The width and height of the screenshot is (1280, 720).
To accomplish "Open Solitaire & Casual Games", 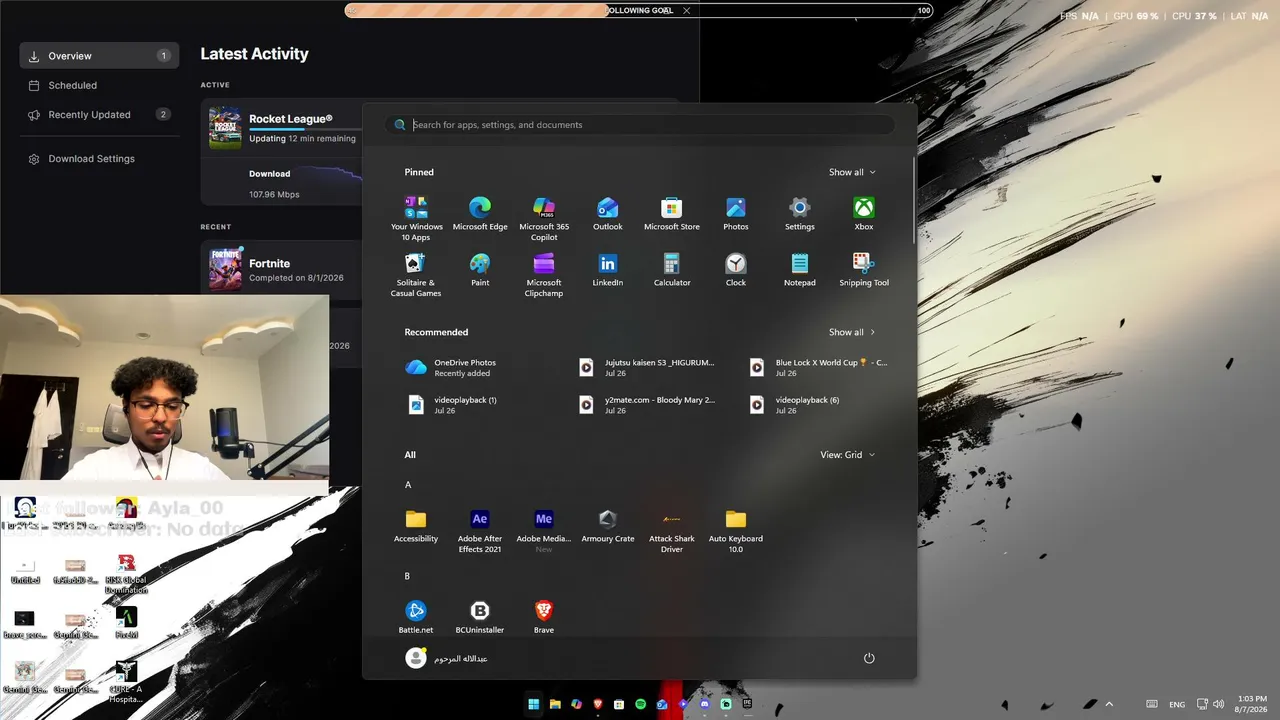I will 416,274.
